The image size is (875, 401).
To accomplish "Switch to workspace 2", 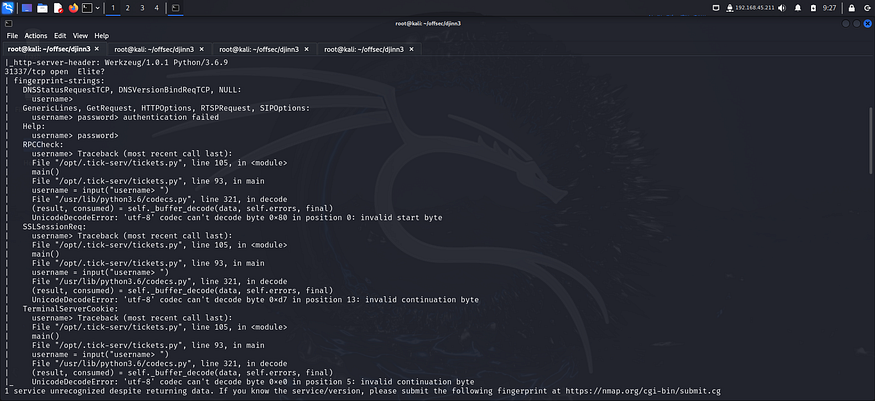I will click(128, 8).
